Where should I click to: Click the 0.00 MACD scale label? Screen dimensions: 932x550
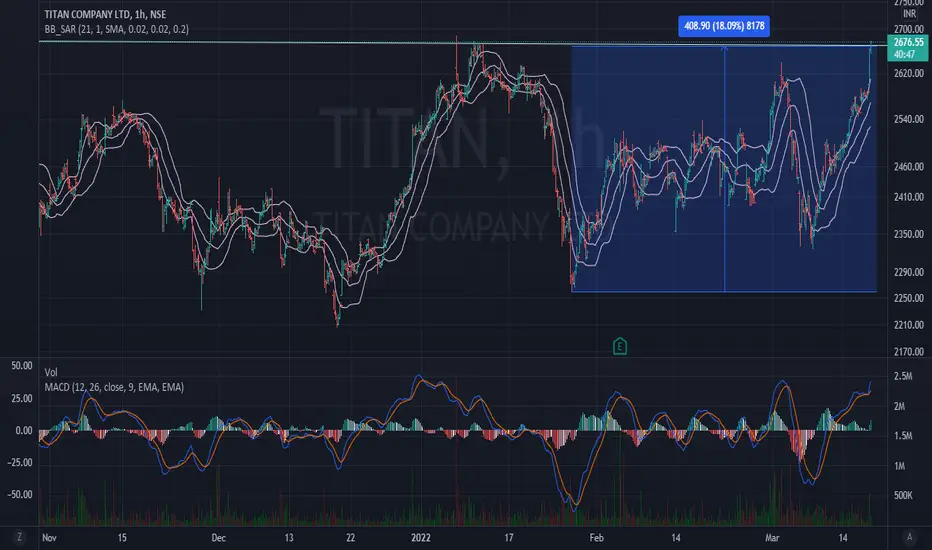[24, 430]
